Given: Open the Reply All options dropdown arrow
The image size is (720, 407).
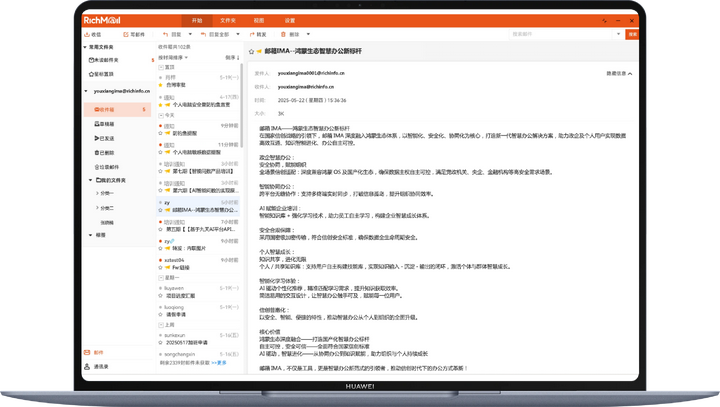Looking at the screenshot, I should click(238, 34).
